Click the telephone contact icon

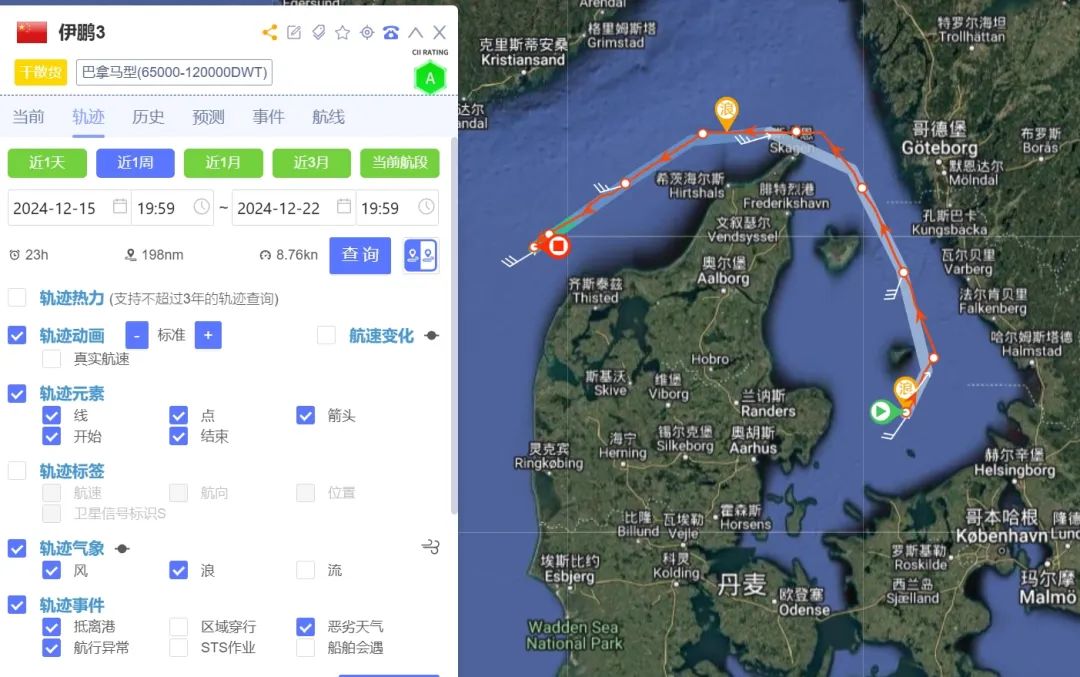[391, 32]
